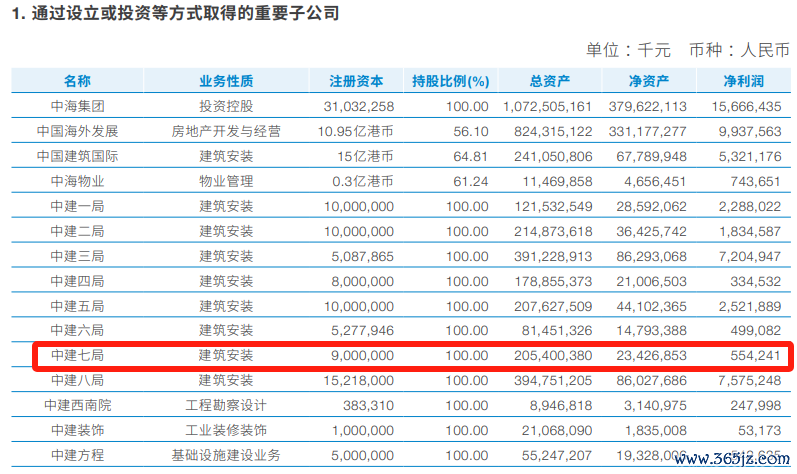Click net profit 15,666,435
This screenshot has width=797, height=474.
click(746, 106)
